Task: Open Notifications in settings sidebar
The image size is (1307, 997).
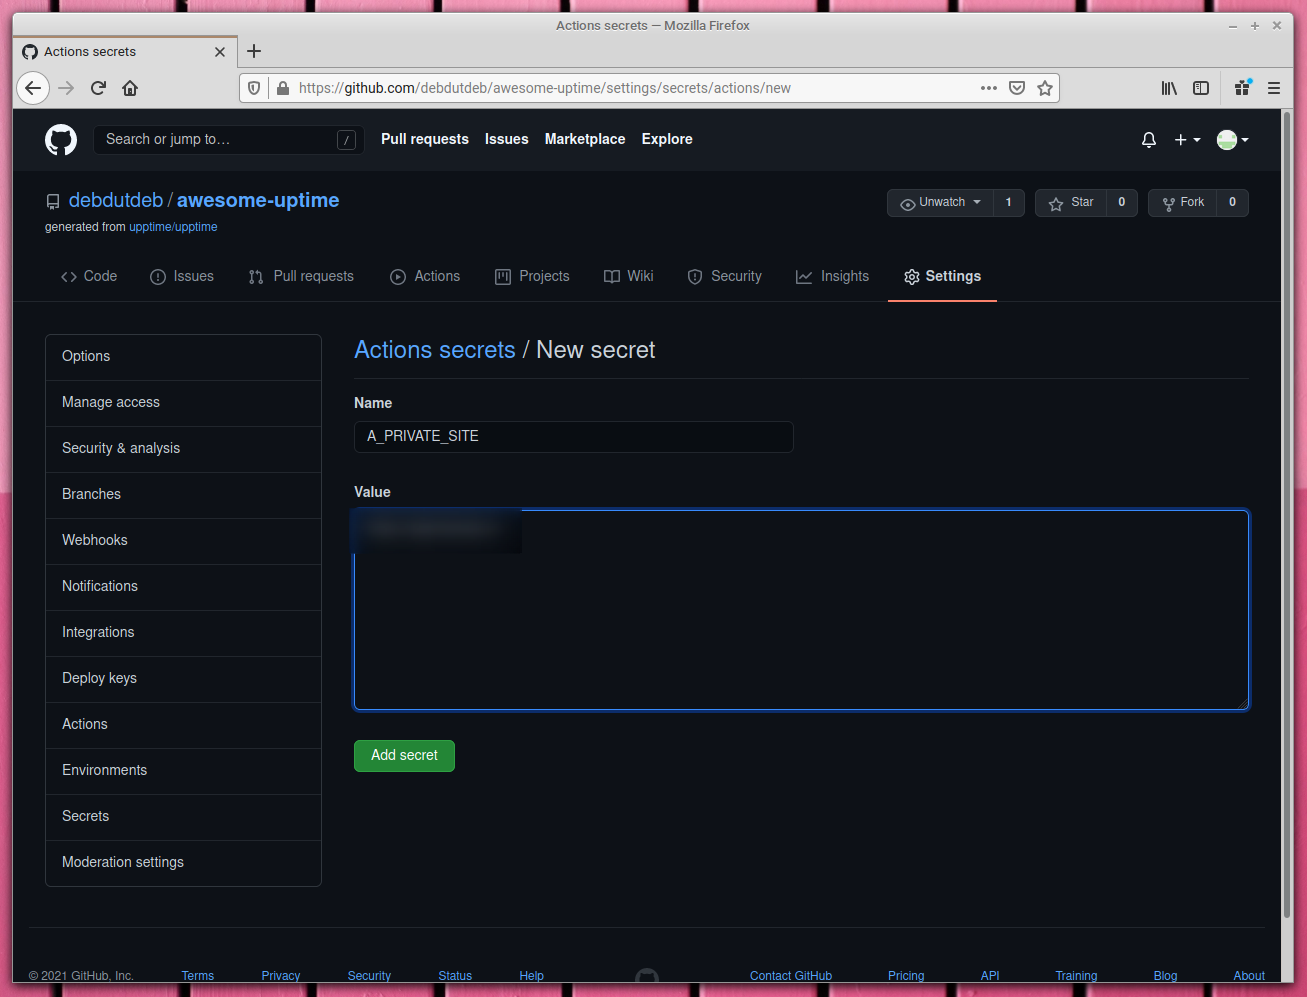Action: click(x=183, y=587)
